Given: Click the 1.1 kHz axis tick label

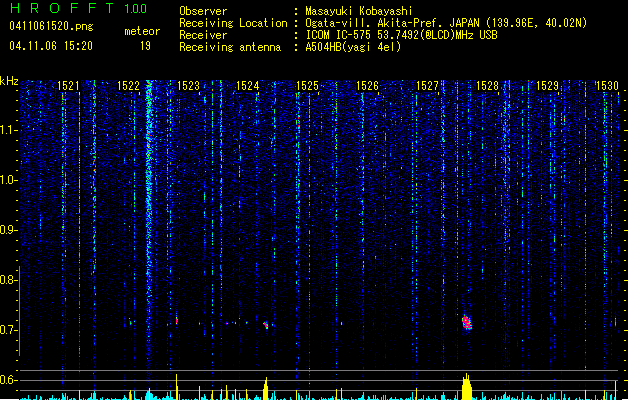Looking at the screenshot, I should pyautogui.click(x=8, y=130).
